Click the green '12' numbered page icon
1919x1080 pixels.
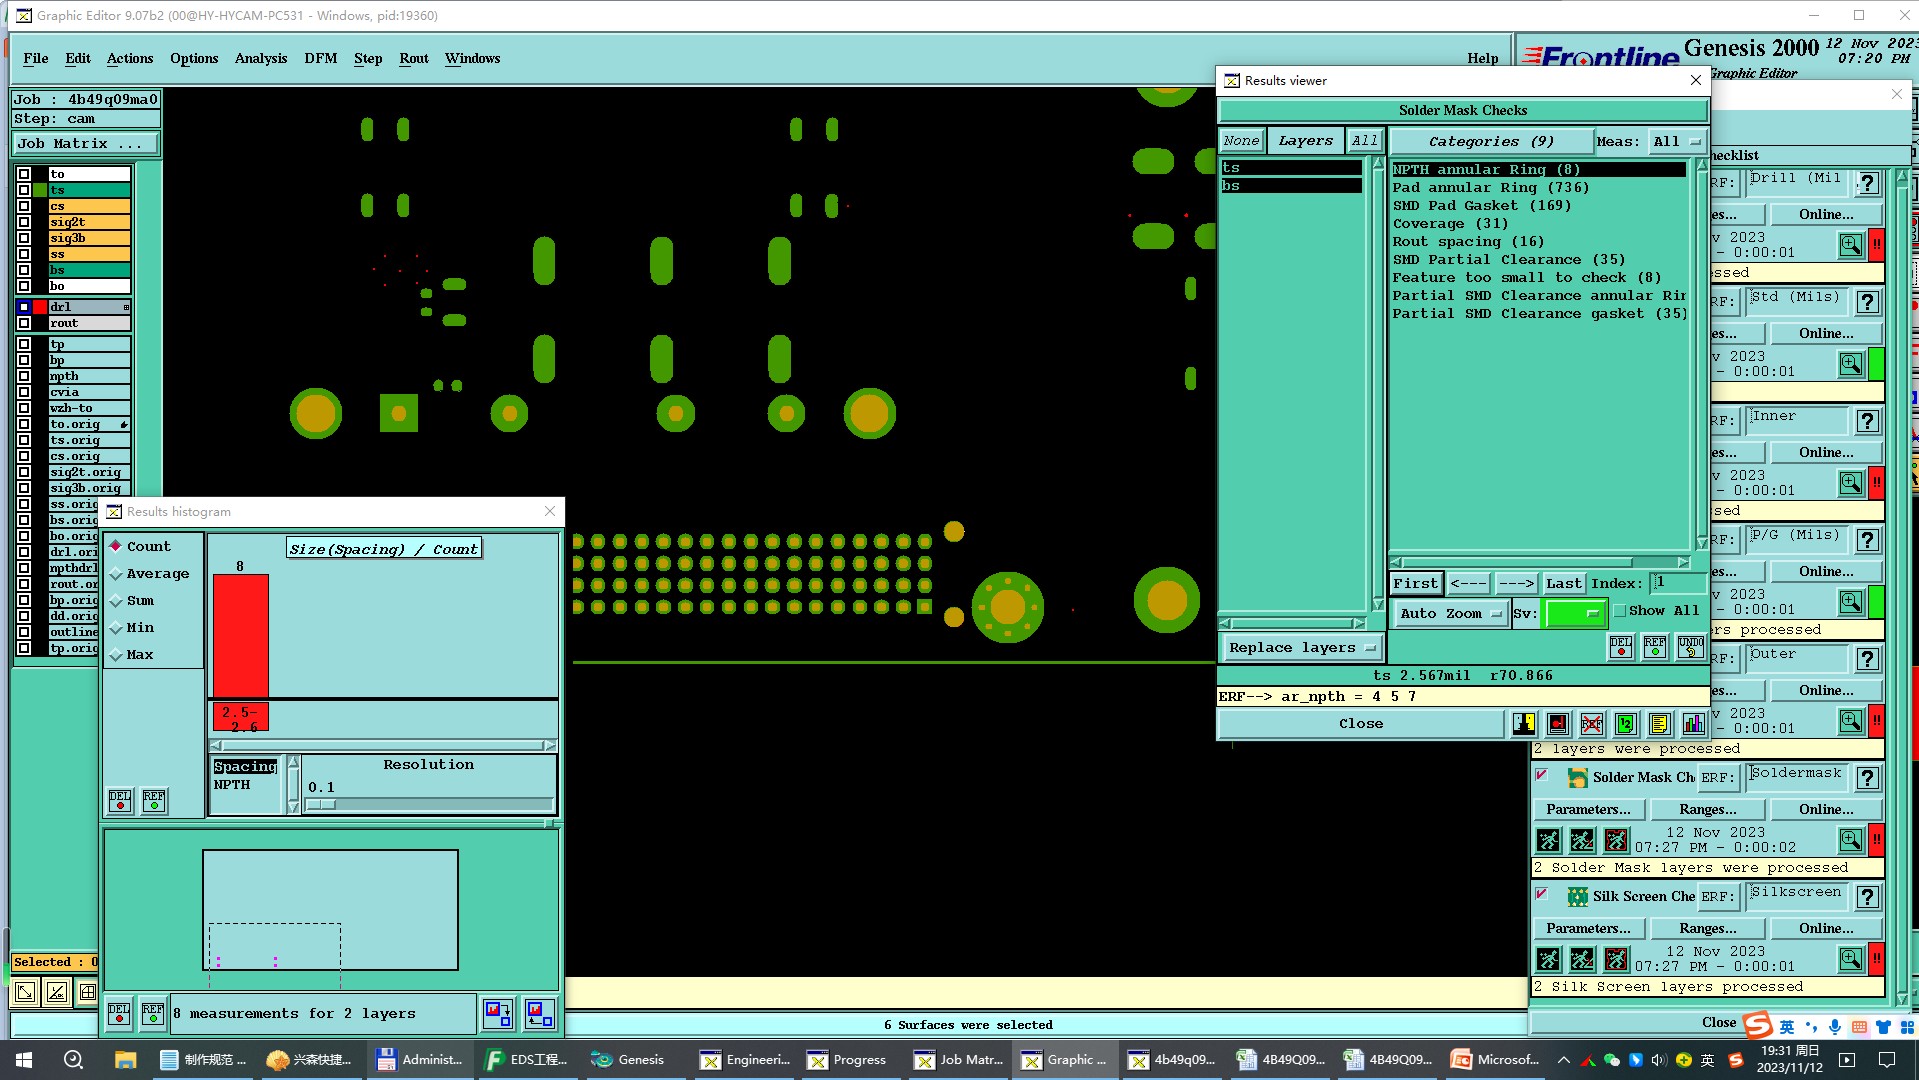pyautogui.click(x=1625, y=723)
